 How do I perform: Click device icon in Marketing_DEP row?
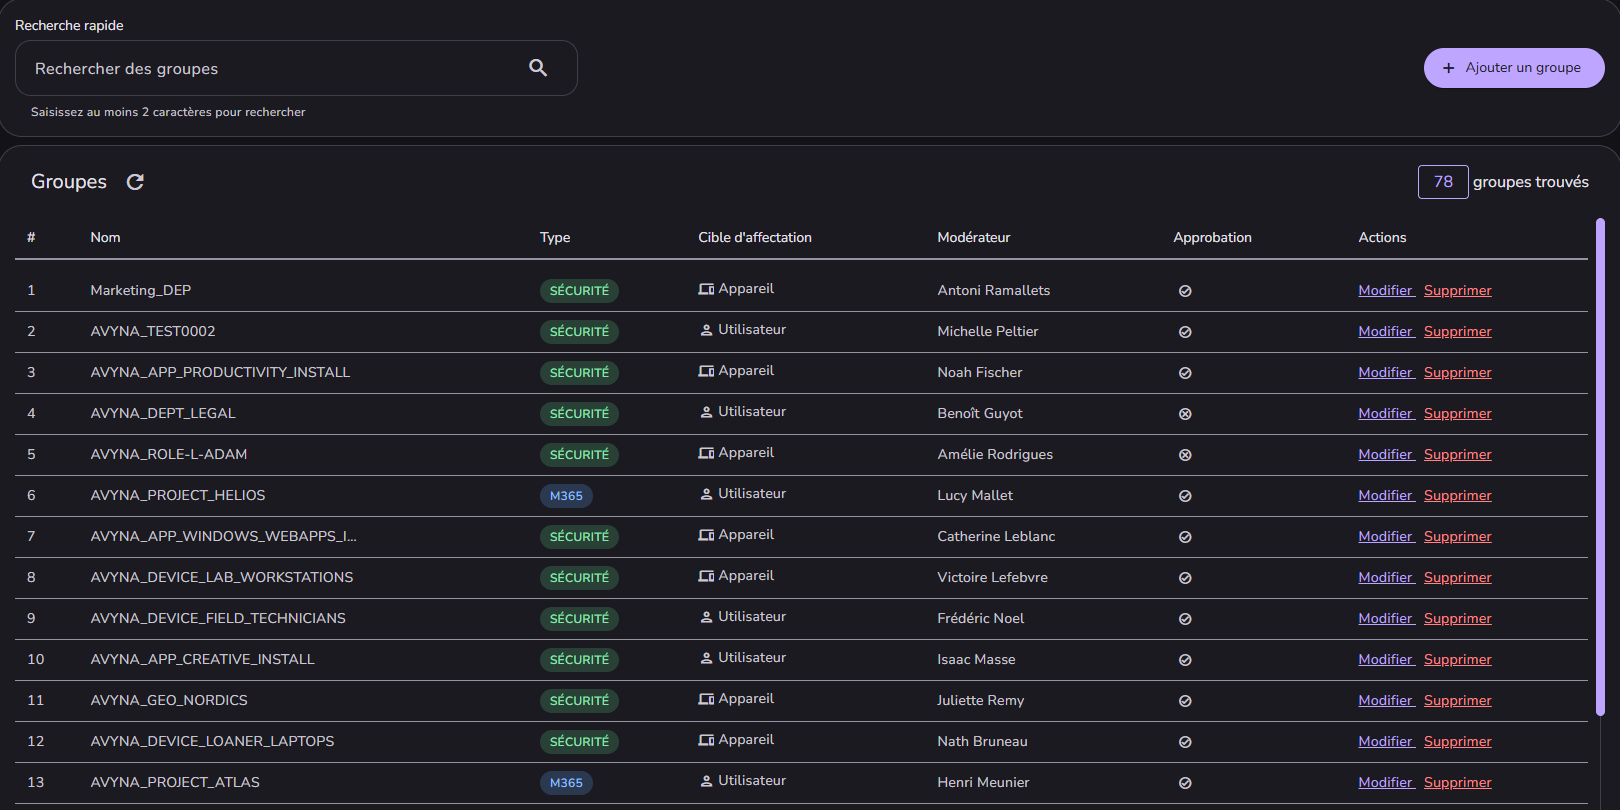coord(706,289)
